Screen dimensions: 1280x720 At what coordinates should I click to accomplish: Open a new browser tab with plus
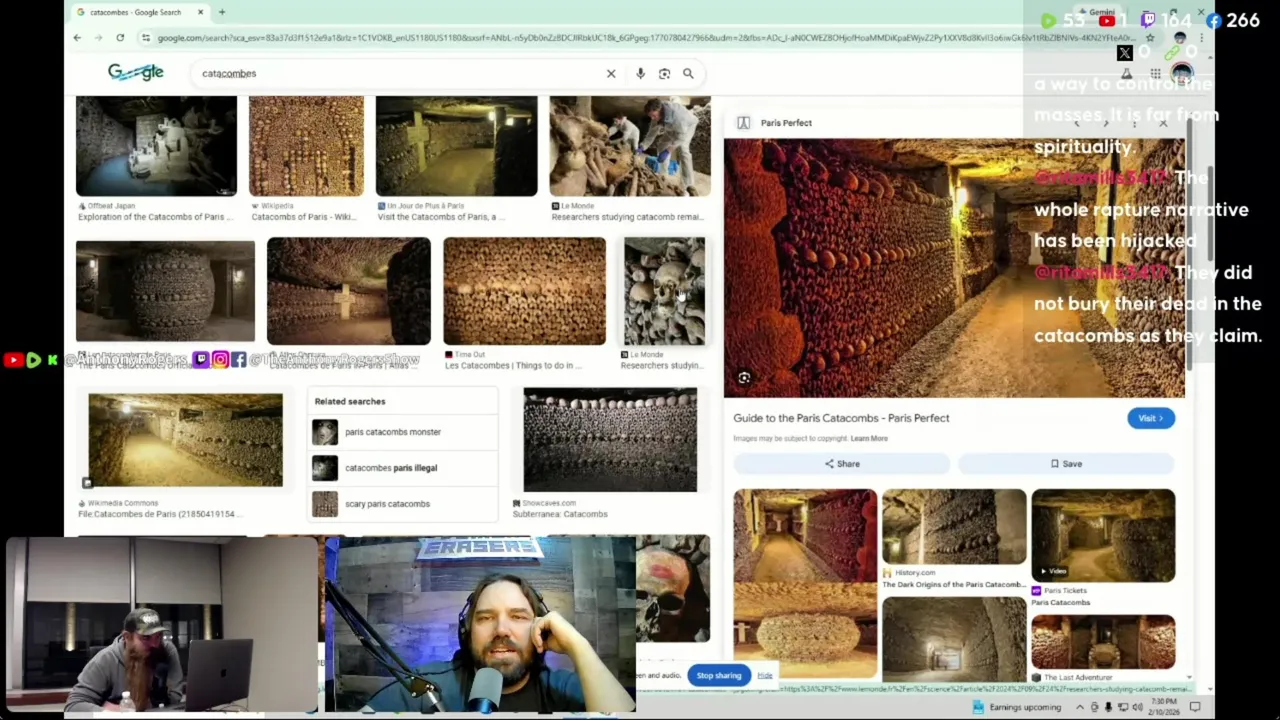(222, 12)
